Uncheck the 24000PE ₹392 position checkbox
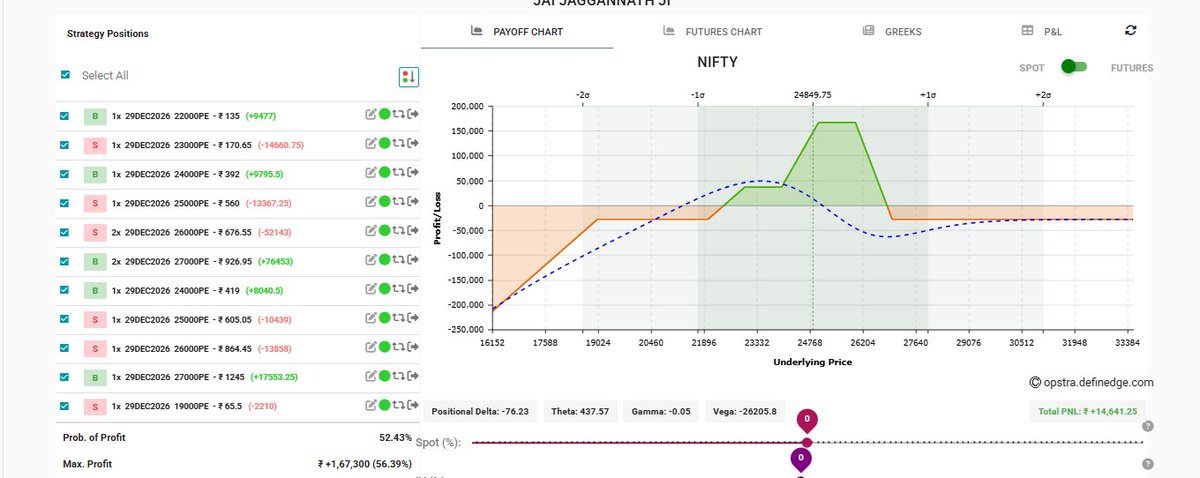The image size is (1200, 478). click(65, 174)
